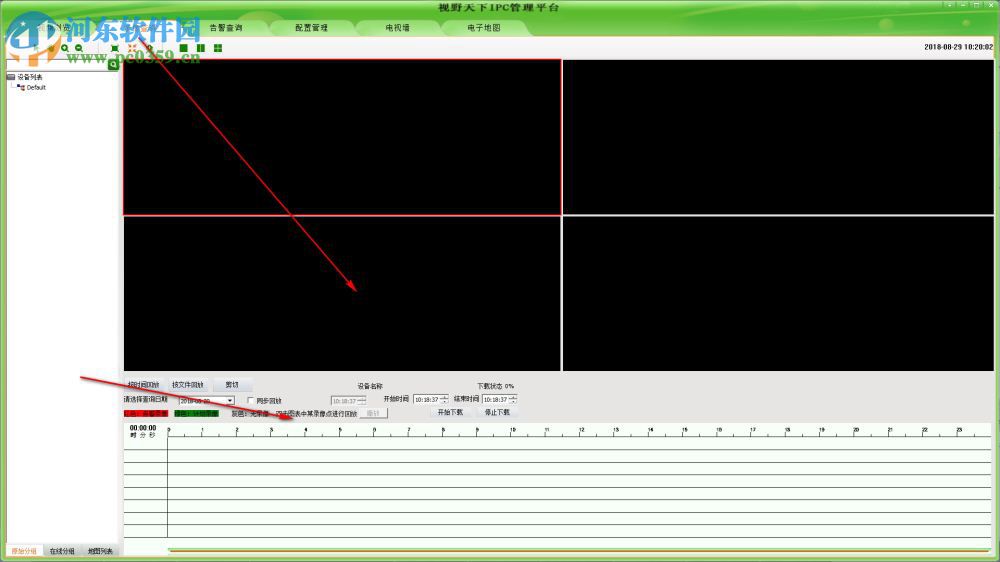Select the Default group tree item
This screenshot has width=1000, height=562.
click(x=36, y=87)
